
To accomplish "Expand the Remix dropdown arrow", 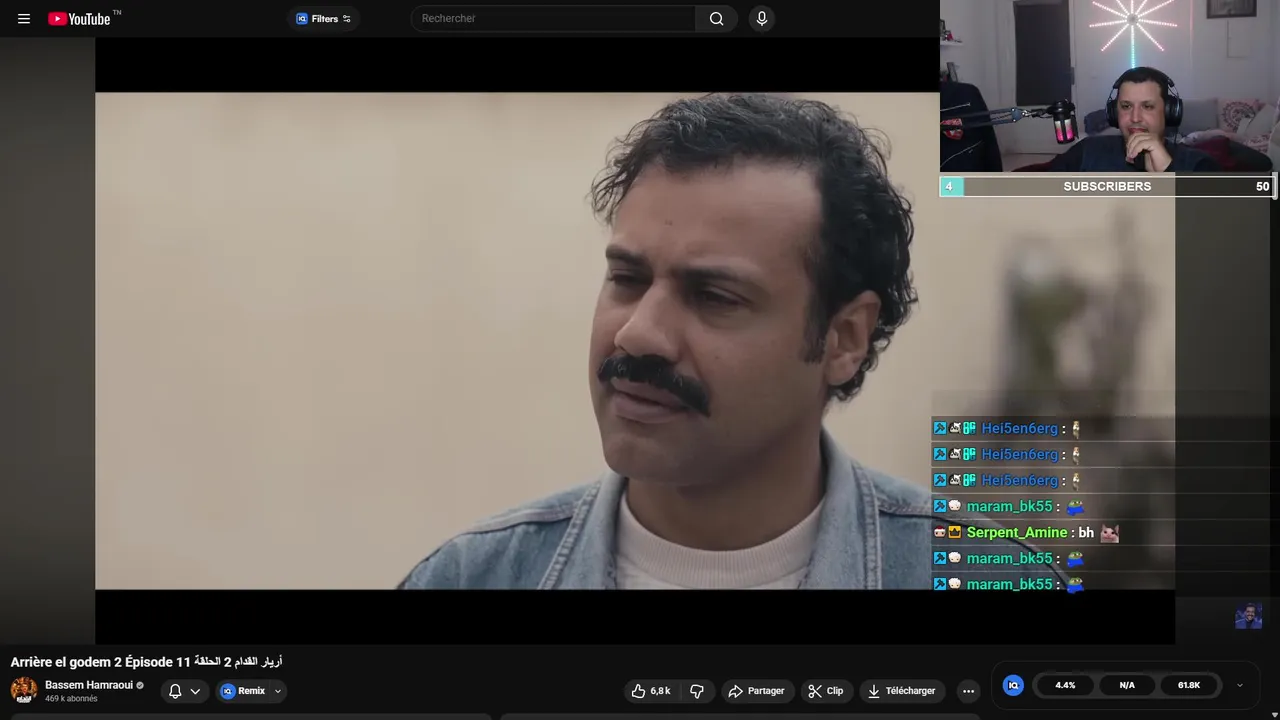I will pyautogui.click(x=278, y=691).
